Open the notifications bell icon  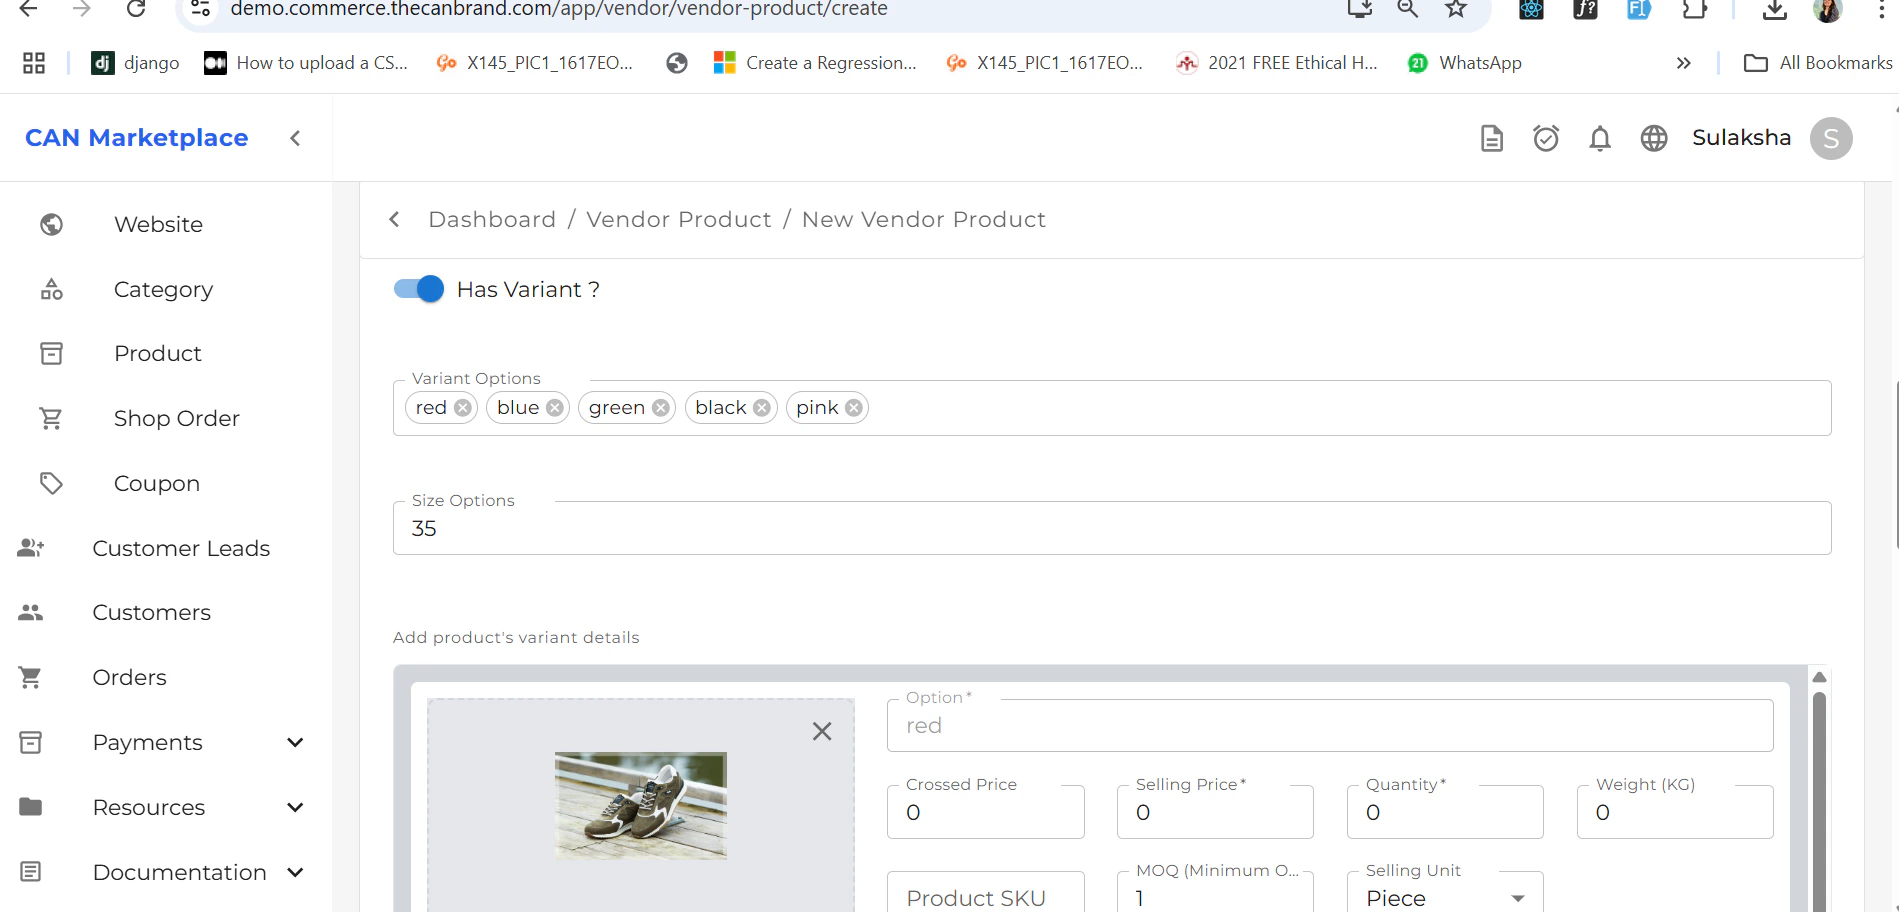1600,138
